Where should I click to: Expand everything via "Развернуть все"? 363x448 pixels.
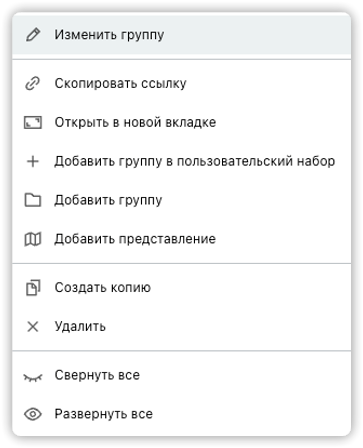click(x=182, y=414)
